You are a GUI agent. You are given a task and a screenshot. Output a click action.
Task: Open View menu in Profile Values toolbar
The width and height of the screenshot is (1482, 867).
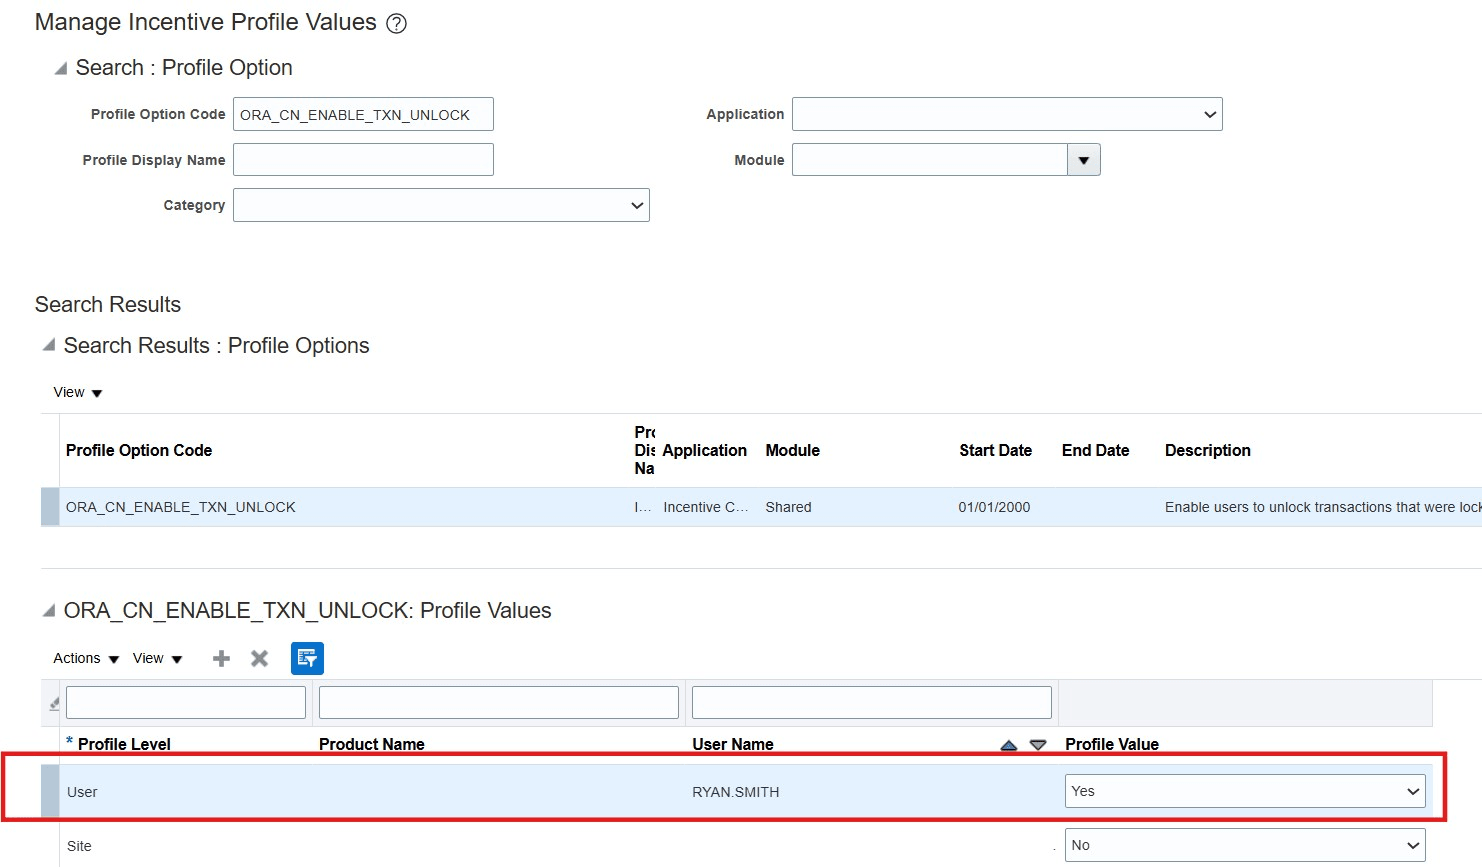click(x=158, y=658)
